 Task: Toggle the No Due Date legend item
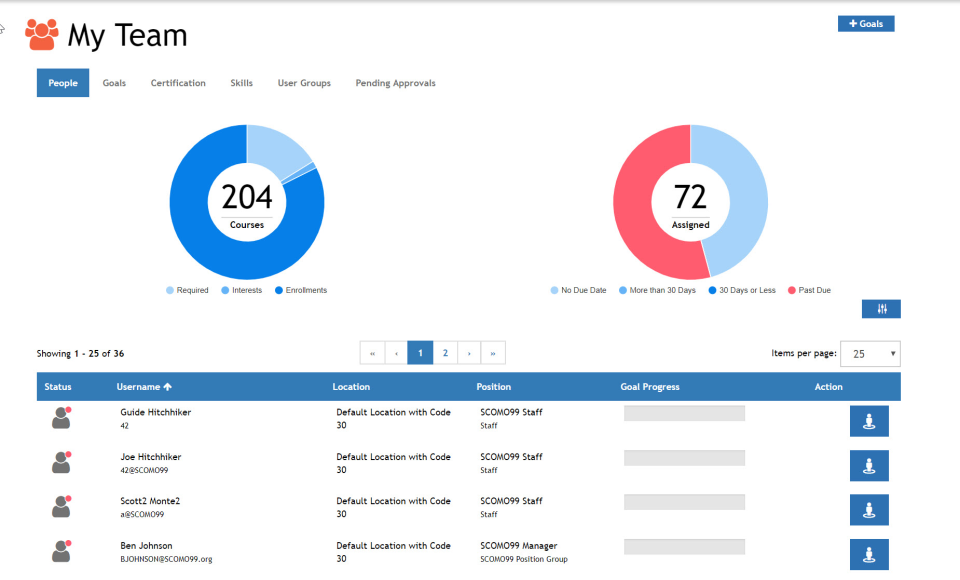tap(579, 290)
